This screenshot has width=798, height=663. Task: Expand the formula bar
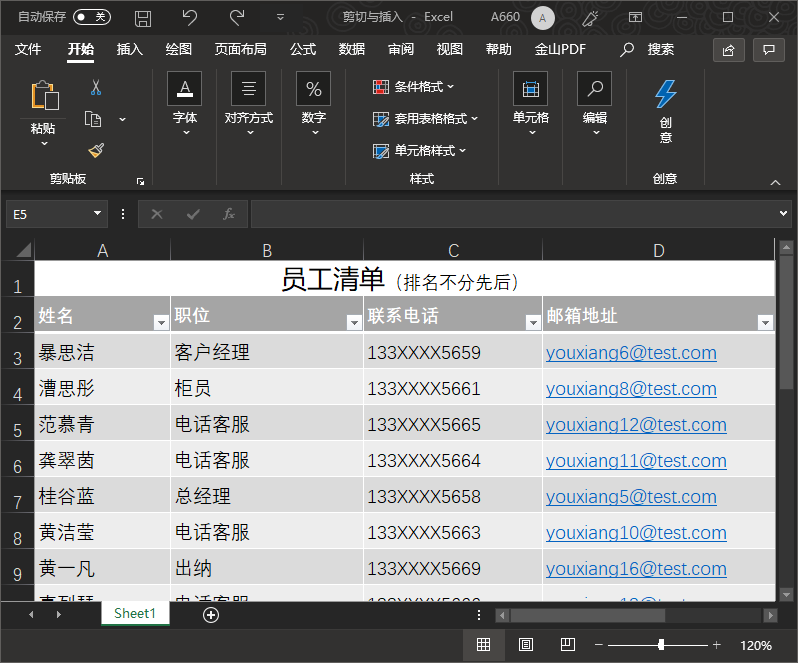pyautogui.click(x=783, y=214)
